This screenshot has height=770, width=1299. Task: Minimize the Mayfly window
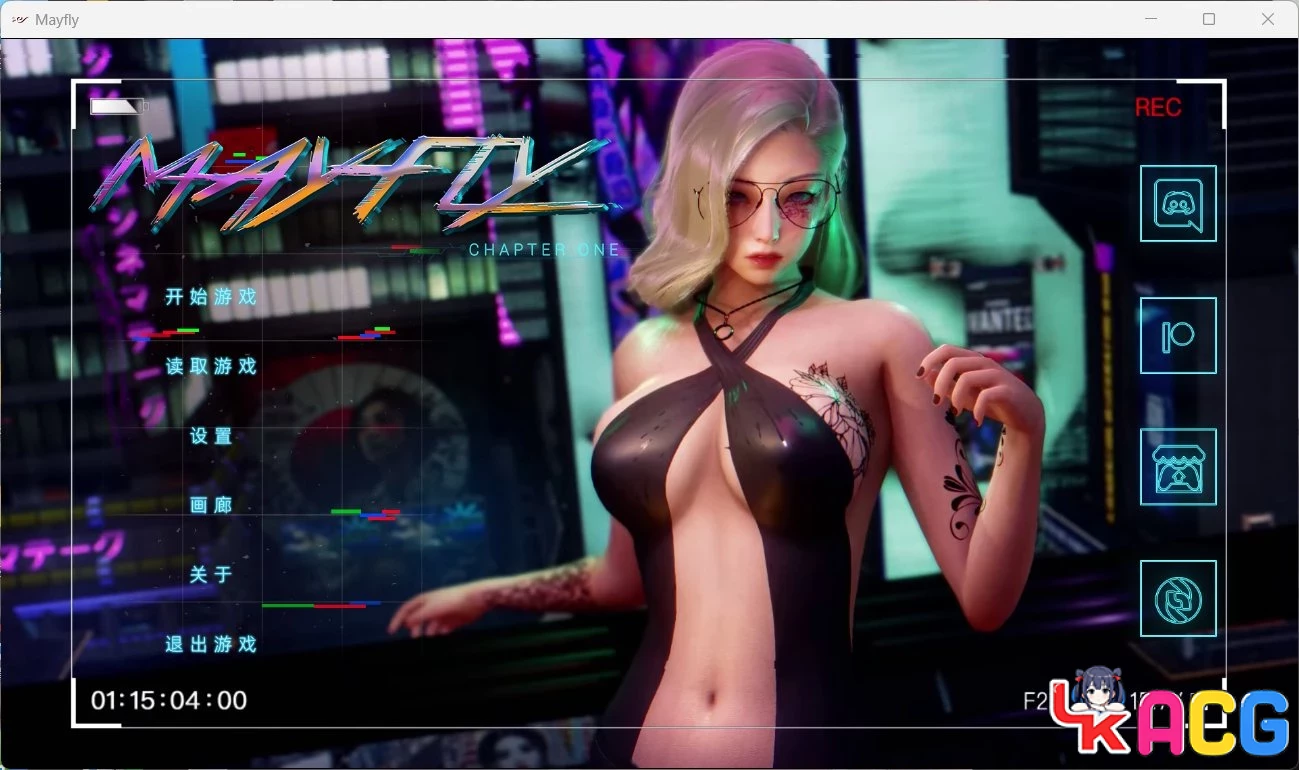pos(1152,19)
